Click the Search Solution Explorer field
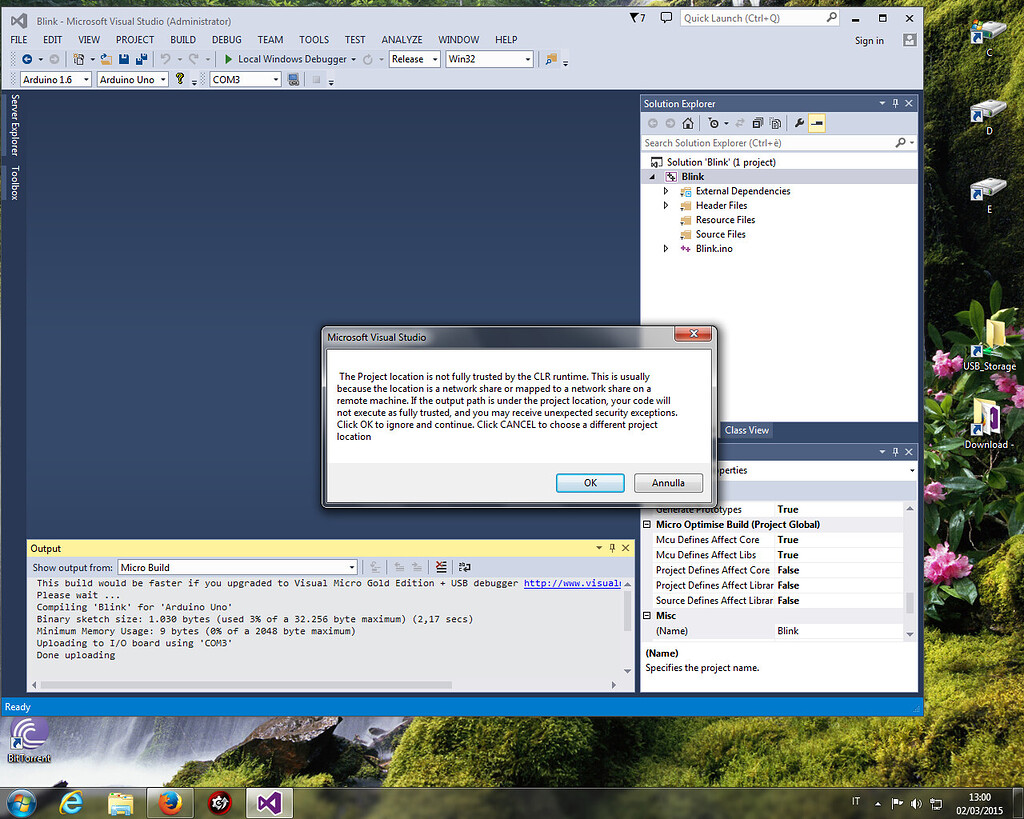 click(778, 142)
